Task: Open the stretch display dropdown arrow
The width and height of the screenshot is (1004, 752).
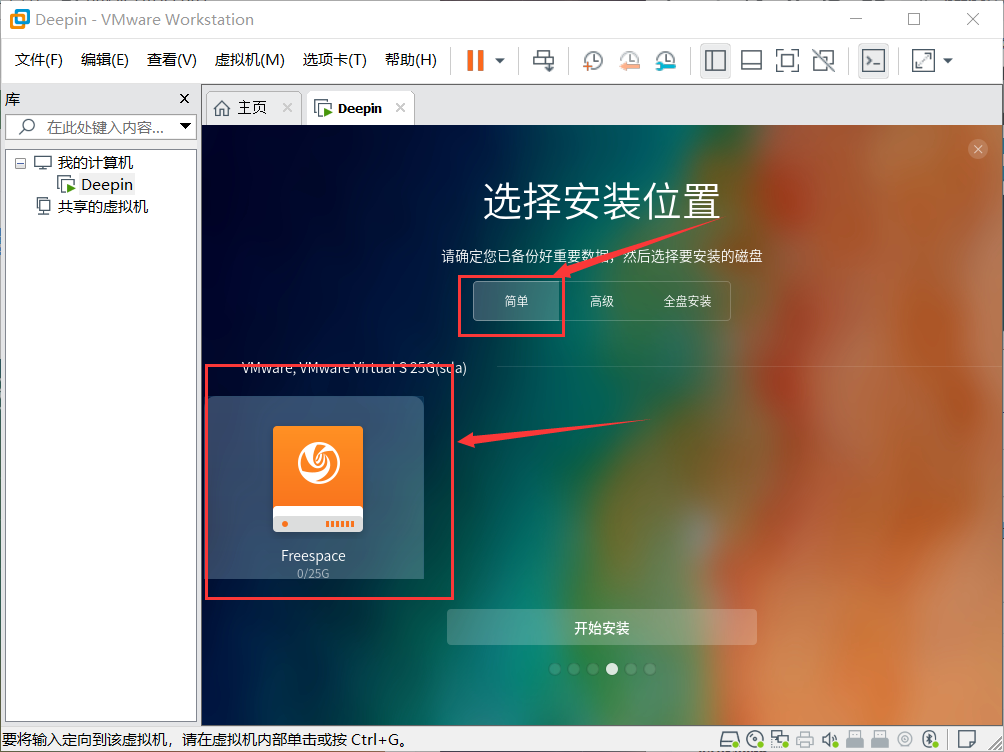Action: pos(948,61)
